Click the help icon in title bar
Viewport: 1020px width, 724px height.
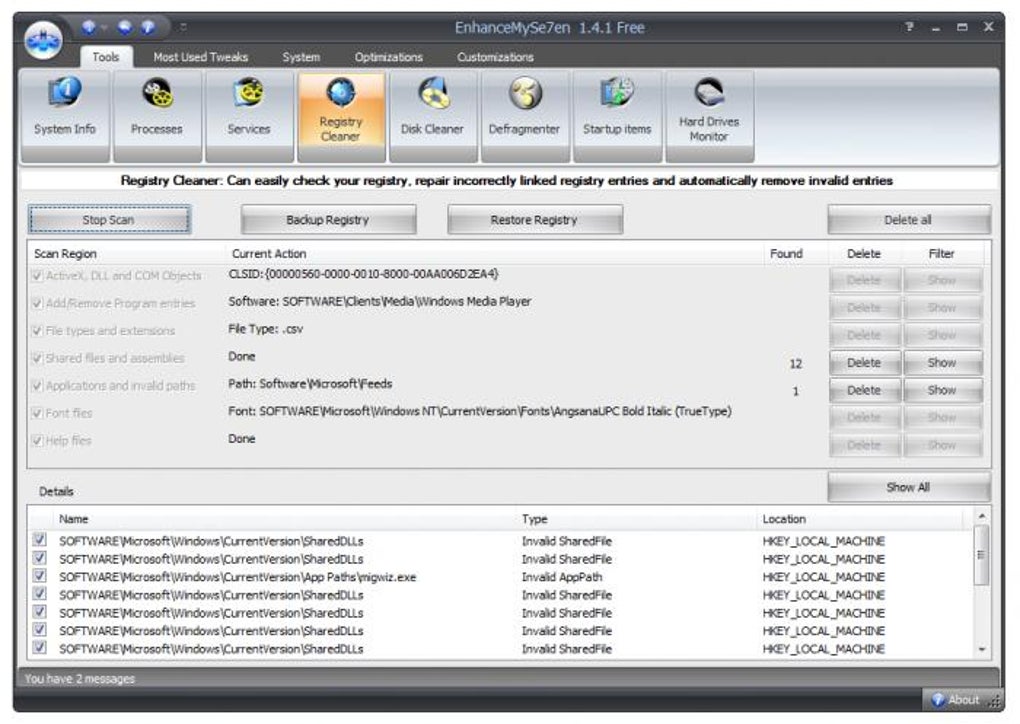tap(909, 27)
